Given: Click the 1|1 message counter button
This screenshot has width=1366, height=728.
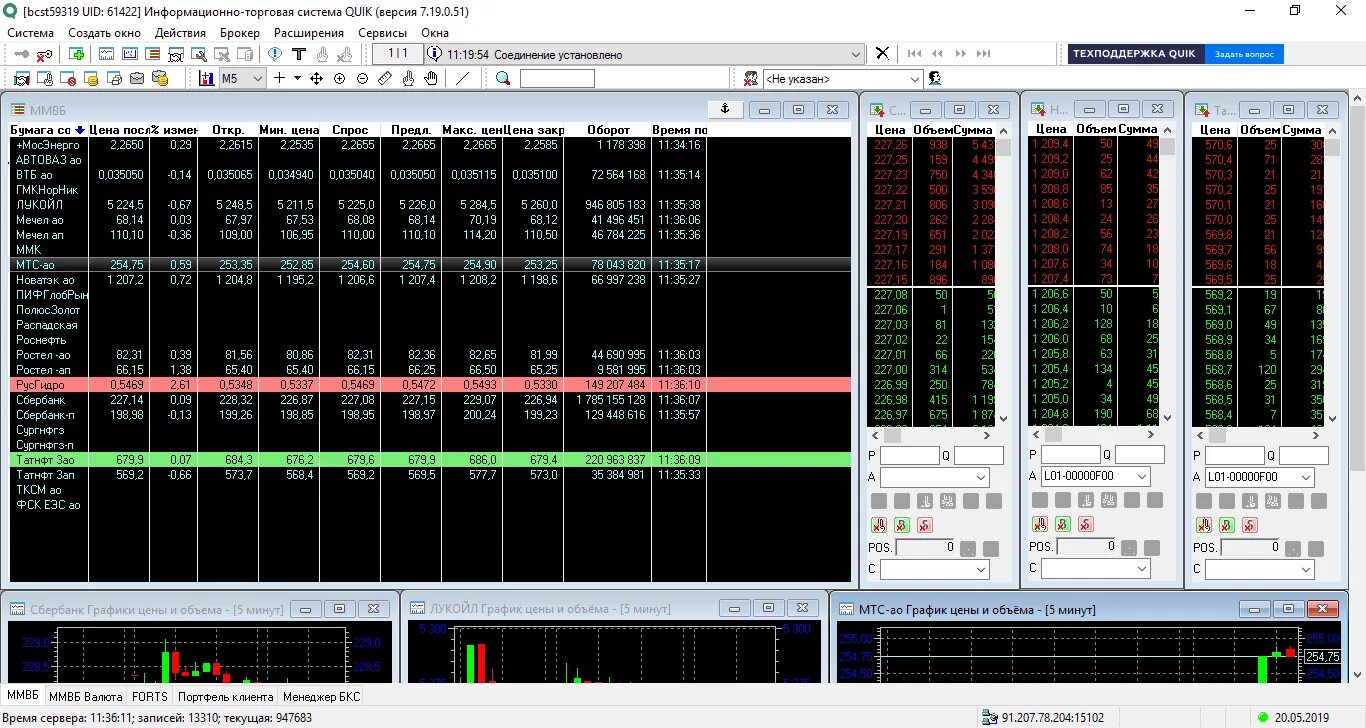Looking at the screenshot, I should (x=397, y=54).
